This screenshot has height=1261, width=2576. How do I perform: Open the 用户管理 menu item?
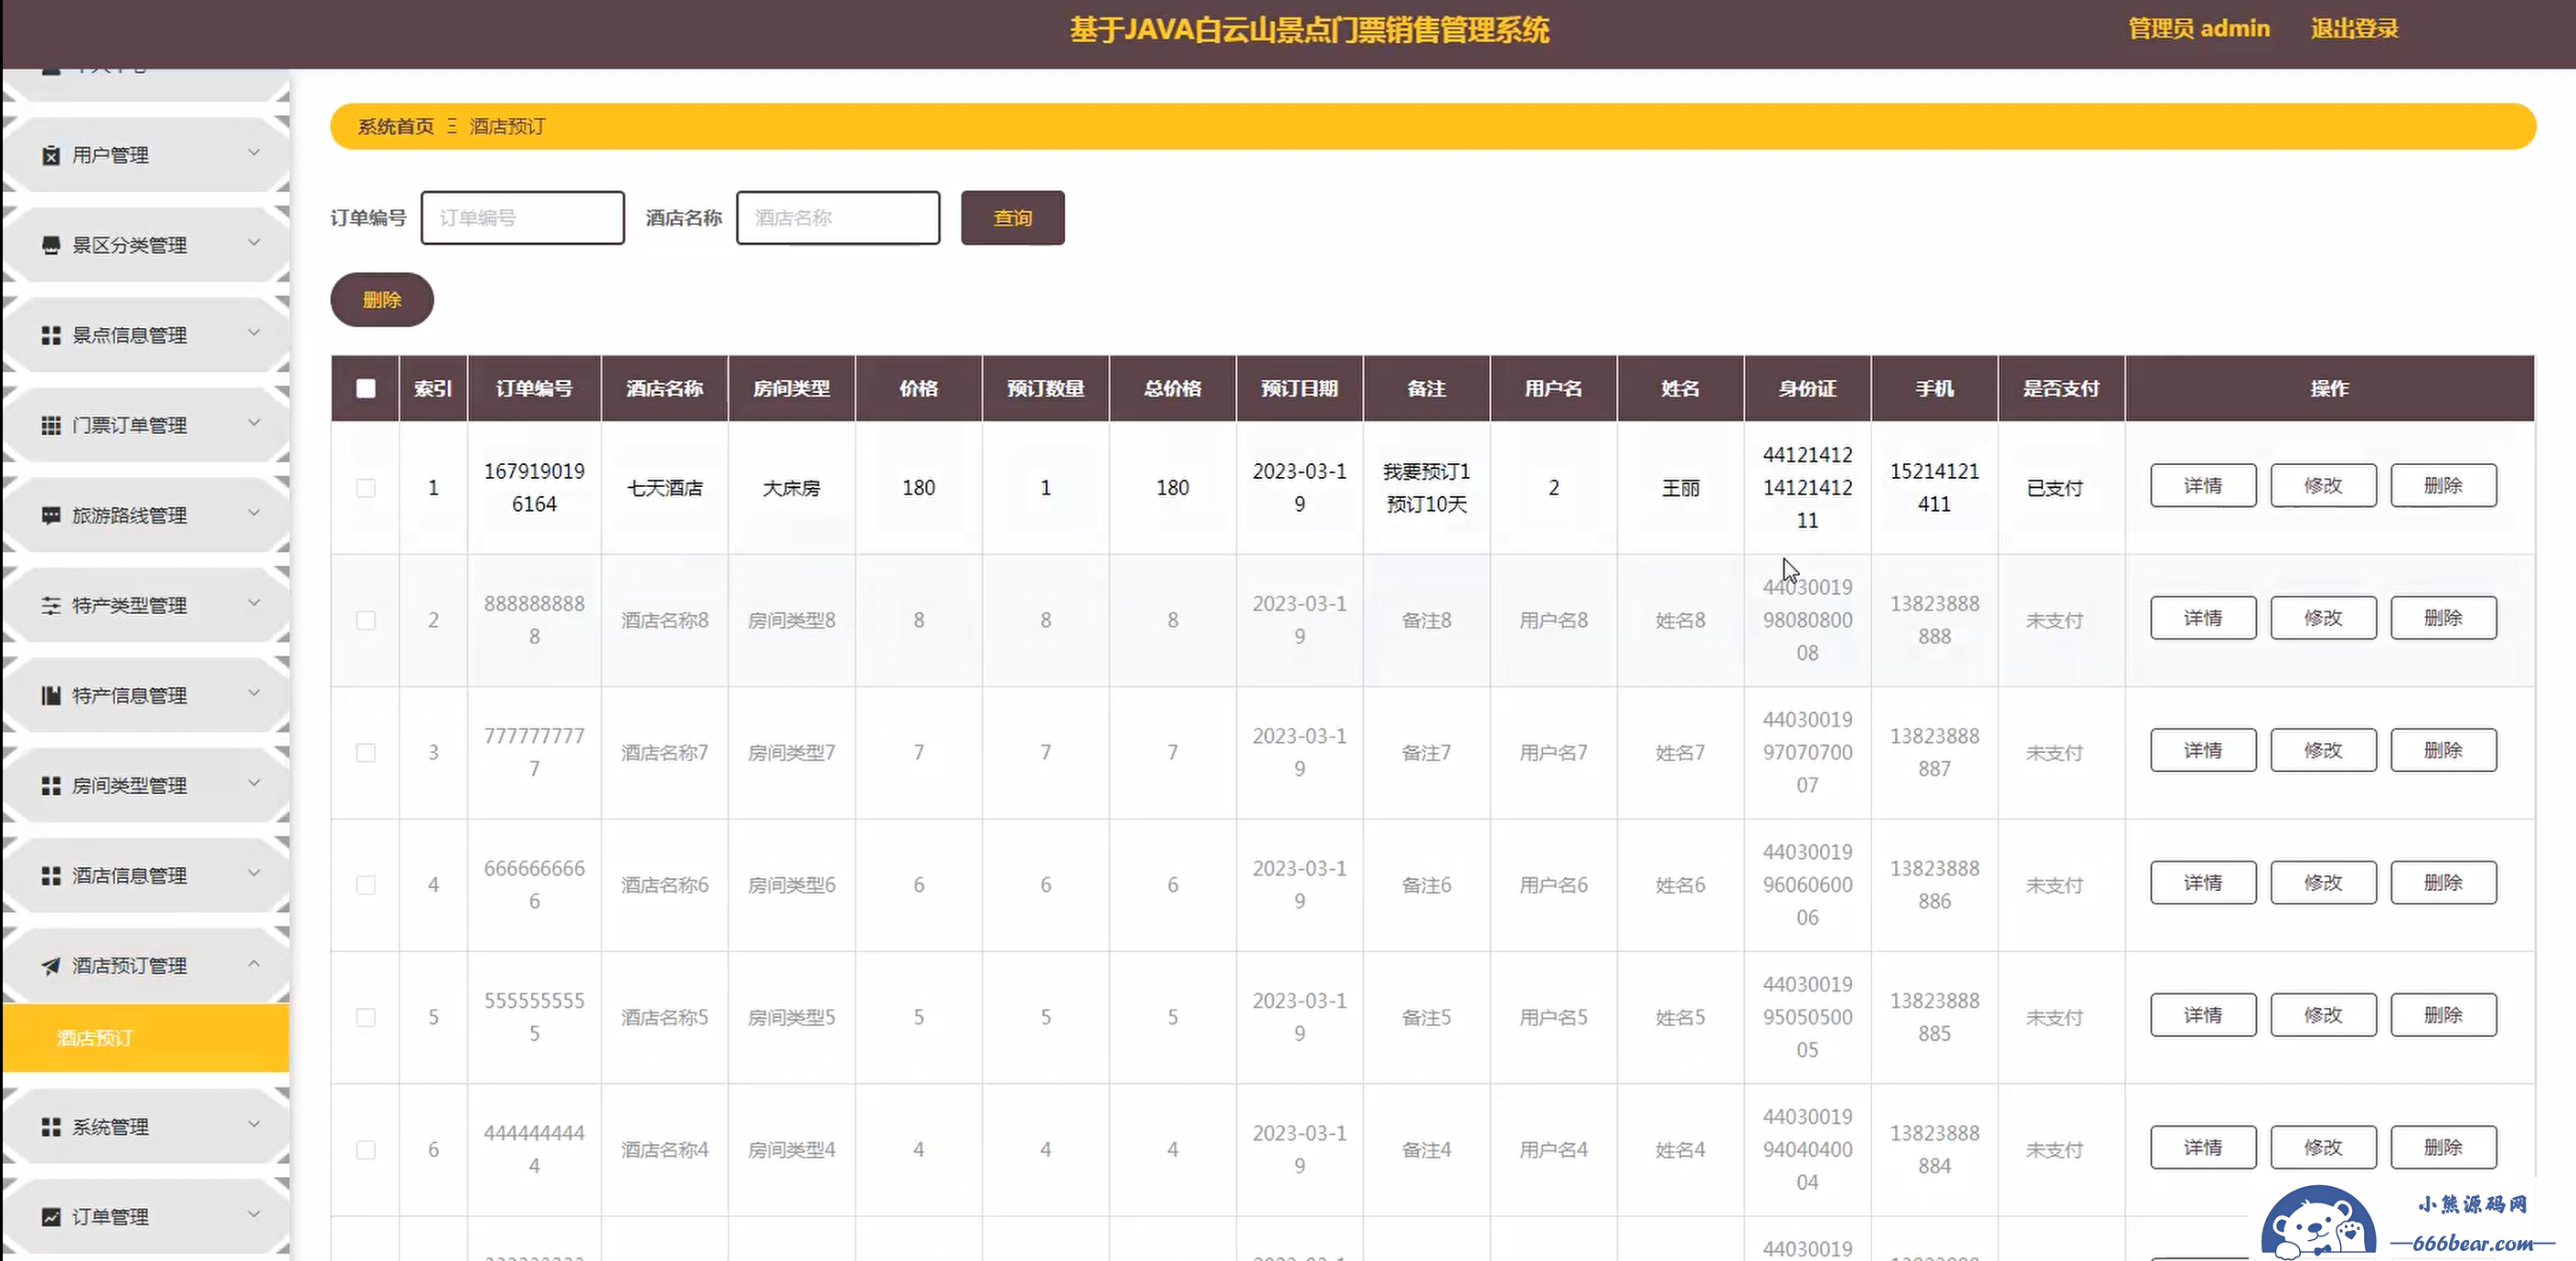click(146, 155)
